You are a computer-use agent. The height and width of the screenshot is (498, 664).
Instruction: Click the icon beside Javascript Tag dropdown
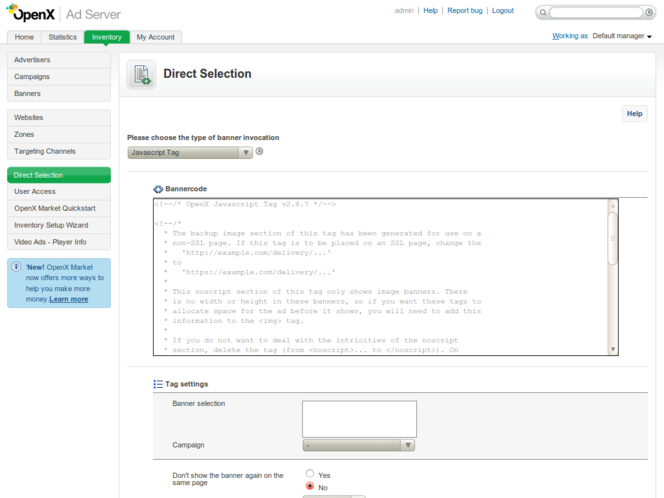(x=260, y=152)
